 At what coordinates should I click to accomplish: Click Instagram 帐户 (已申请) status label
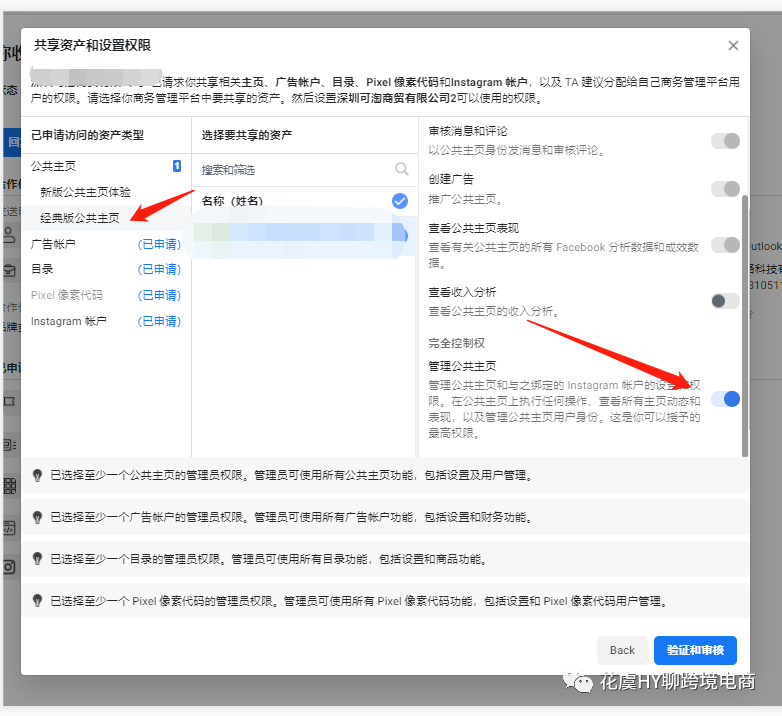point(159,321)
